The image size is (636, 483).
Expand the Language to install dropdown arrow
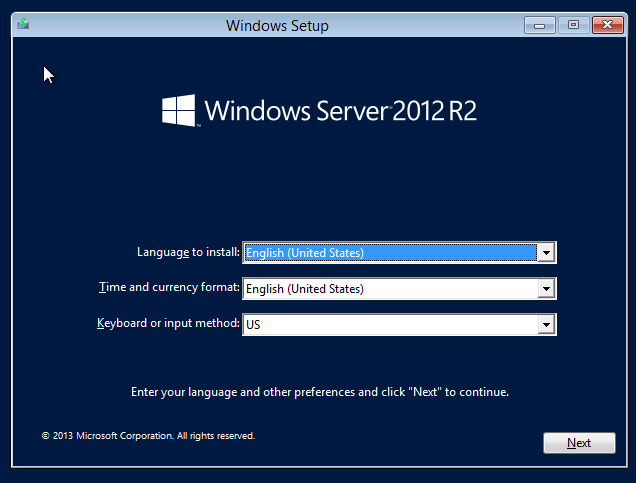pos(545,253)
